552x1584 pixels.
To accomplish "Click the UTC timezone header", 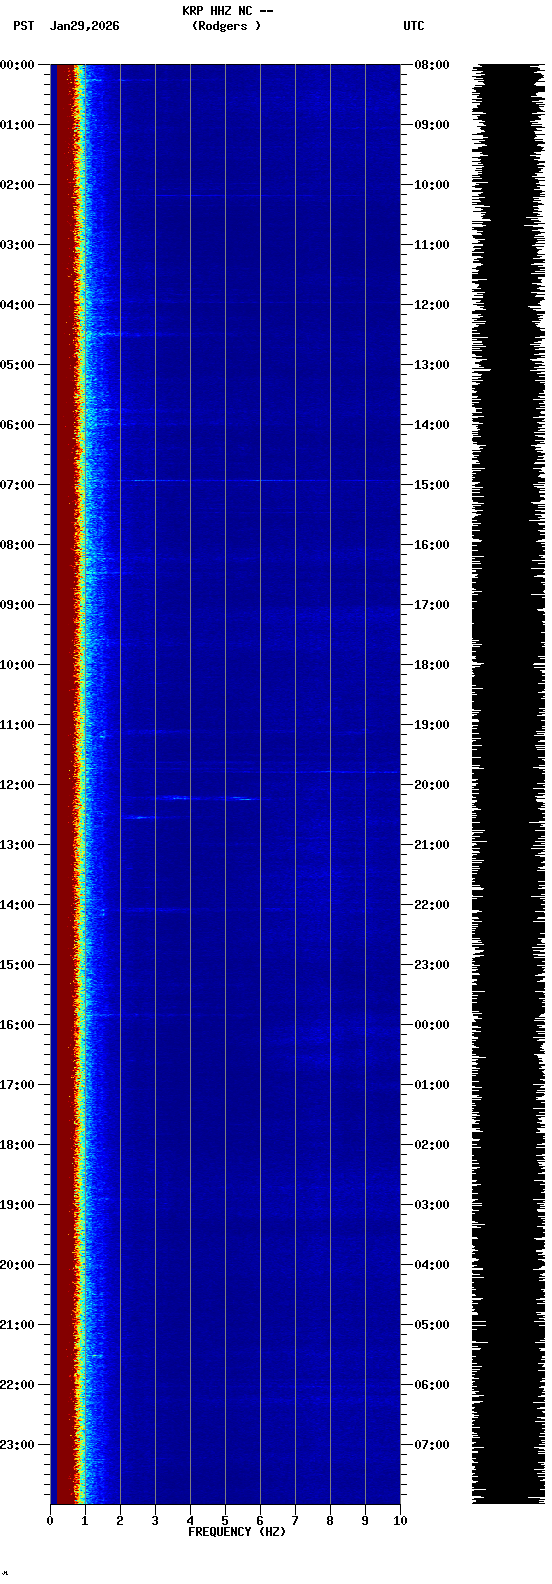I will click(414, 26).
